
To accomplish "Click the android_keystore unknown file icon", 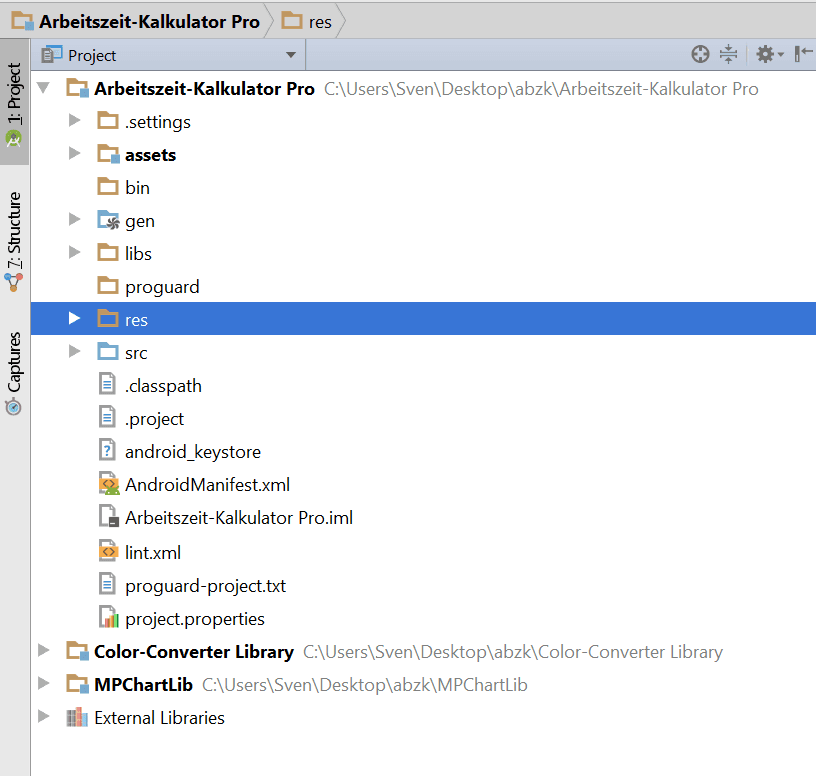I will pos(107,451).
